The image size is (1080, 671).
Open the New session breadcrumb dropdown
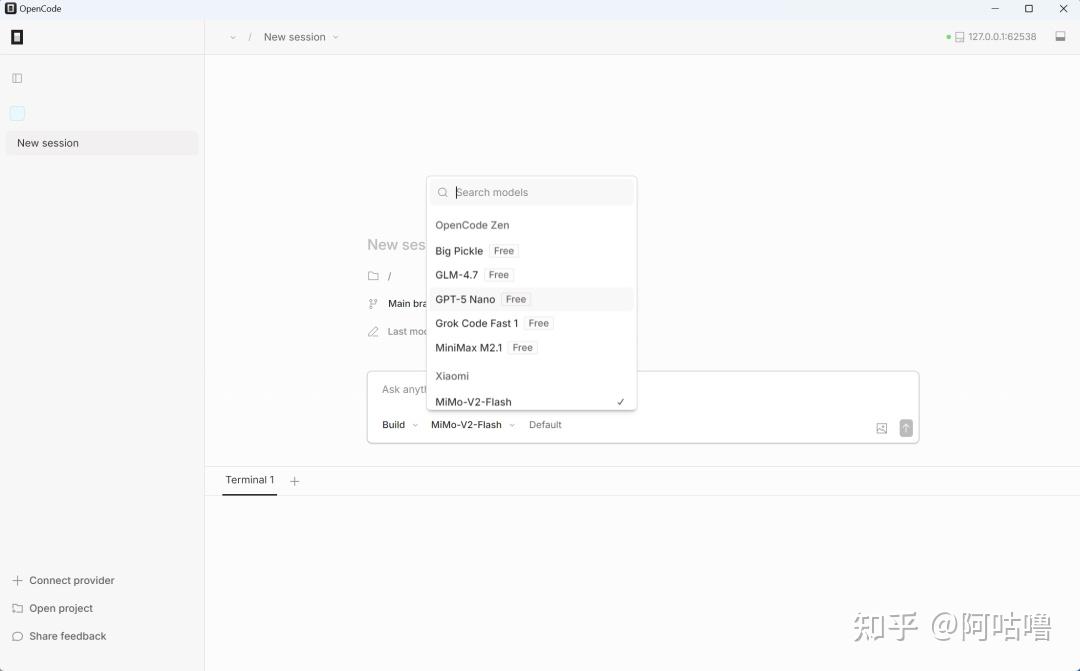301,37
